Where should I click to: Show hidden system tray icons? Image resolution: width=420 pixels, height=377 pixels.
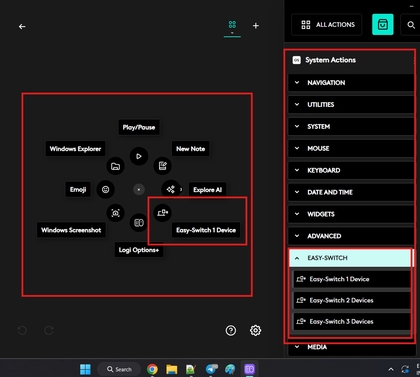(x=391, y=369)
